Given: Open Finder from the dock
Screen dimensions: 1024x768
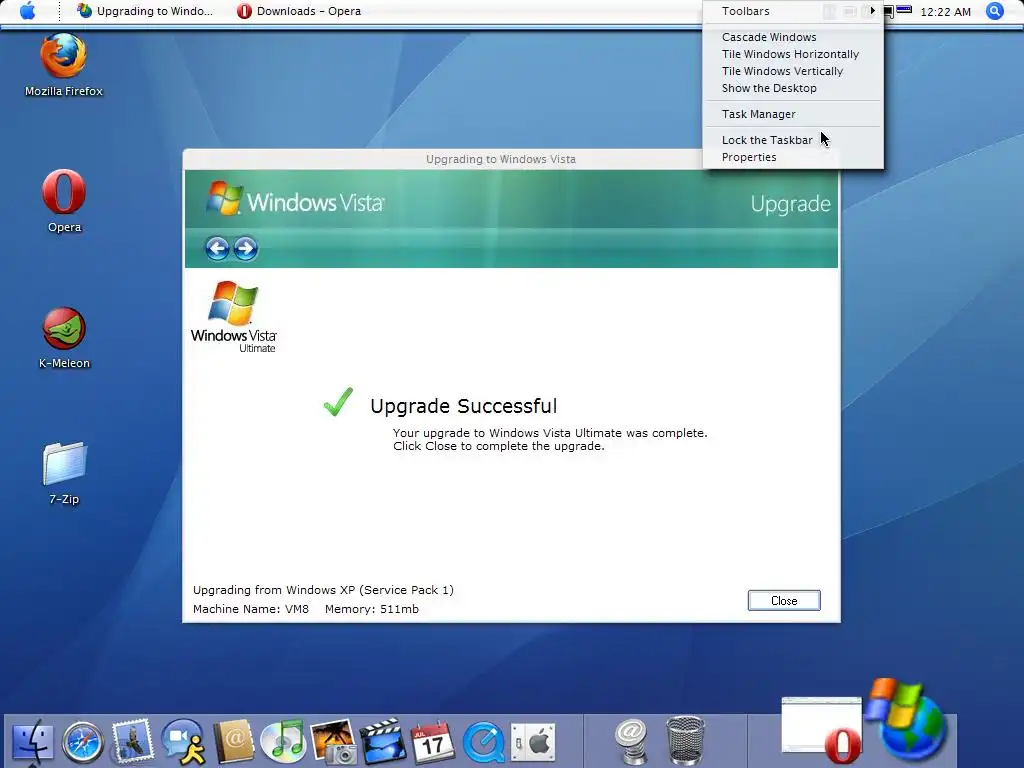Looking at the screenshot, I should pos(33,742).
